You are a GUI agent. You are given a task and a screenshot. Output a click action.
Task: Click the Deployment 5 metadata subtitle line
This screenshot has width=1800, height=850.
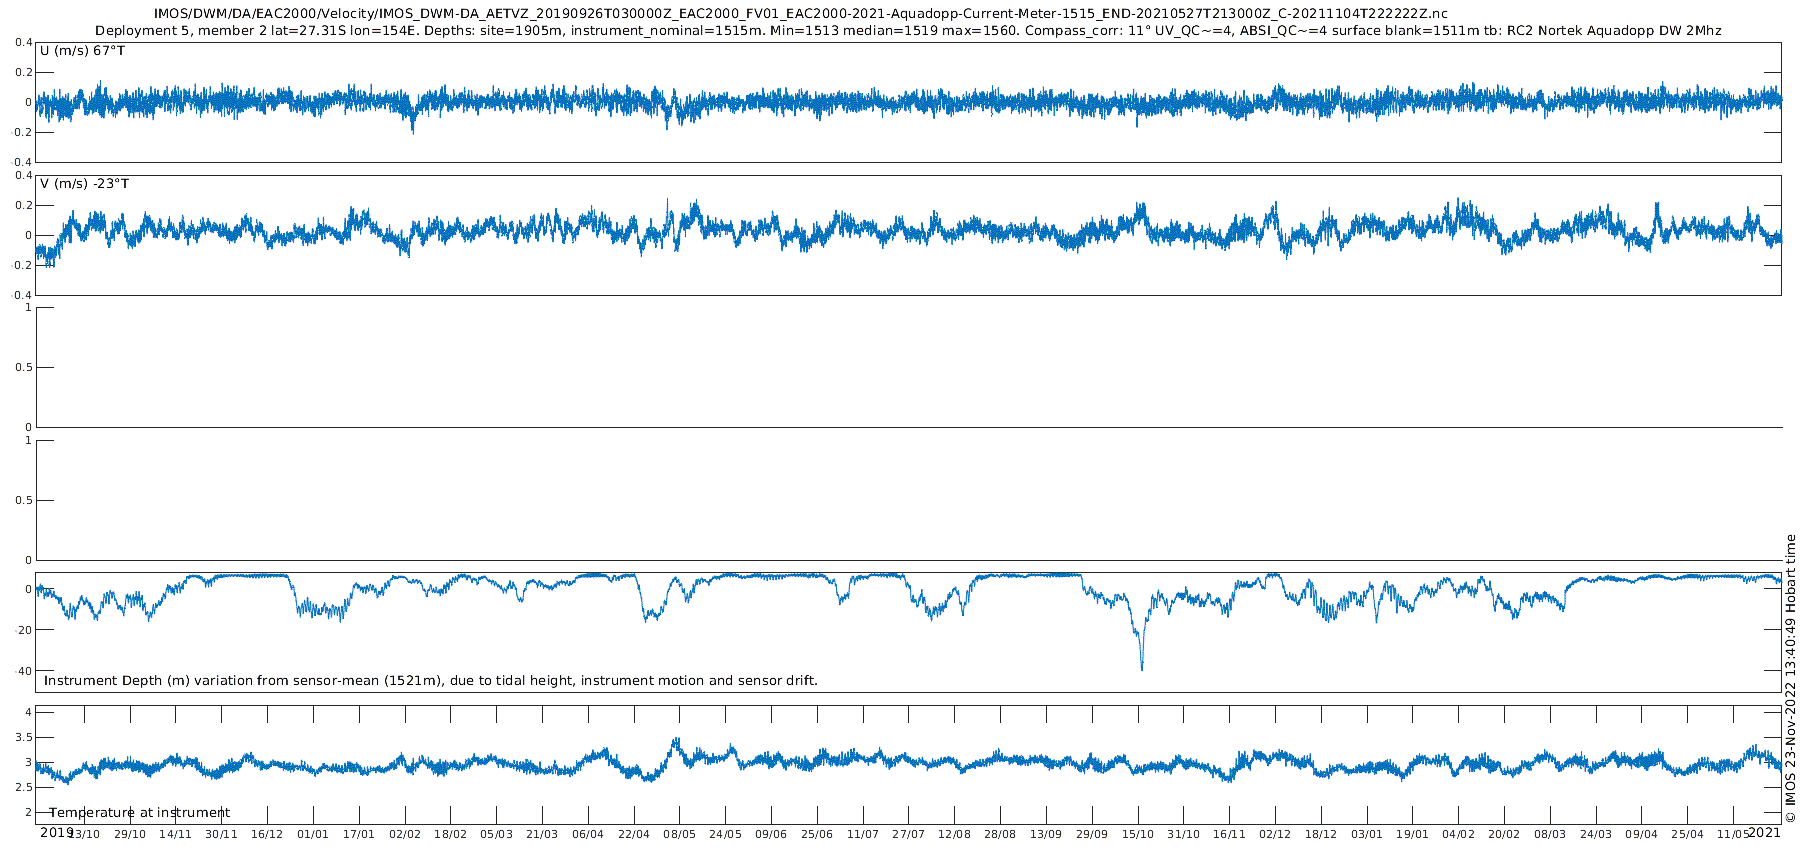click(908, 31)
